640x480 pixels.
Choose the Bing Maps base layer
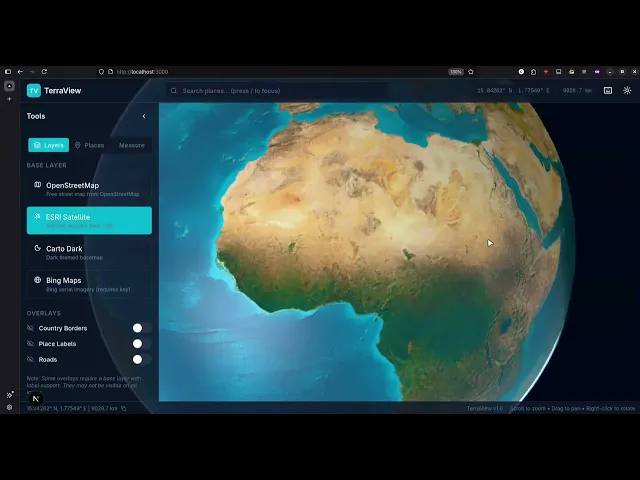(89, 284)
